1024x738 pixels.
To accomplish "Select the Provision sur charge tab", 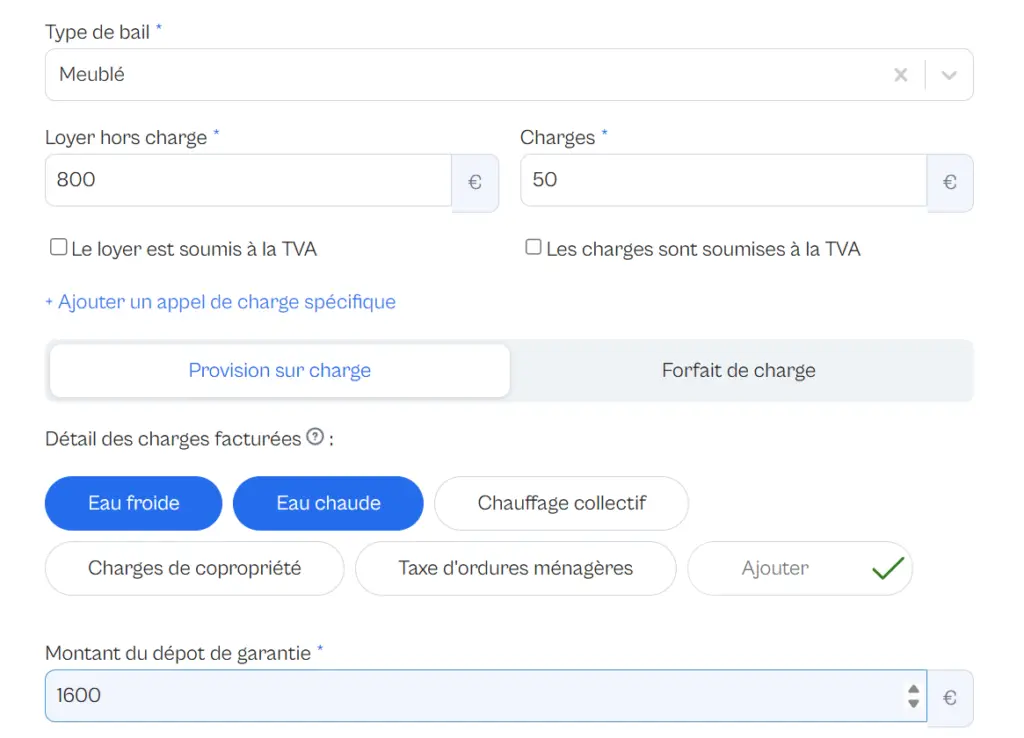I will (280, 370).
